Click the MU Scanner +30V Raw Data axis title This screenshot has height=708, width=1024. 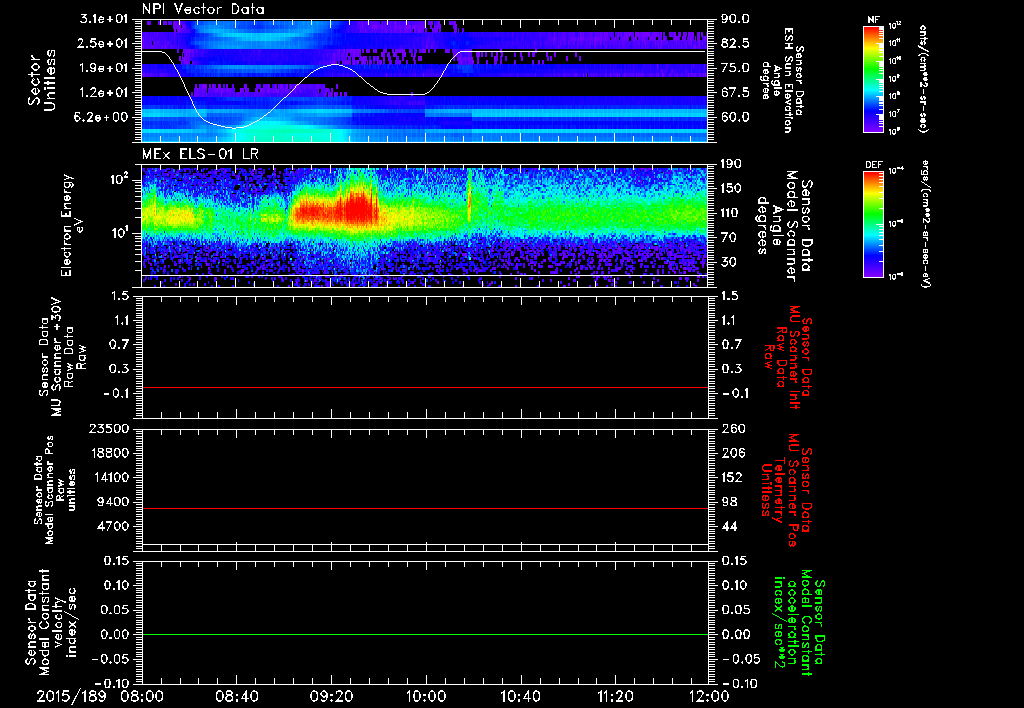coord(63,356)
